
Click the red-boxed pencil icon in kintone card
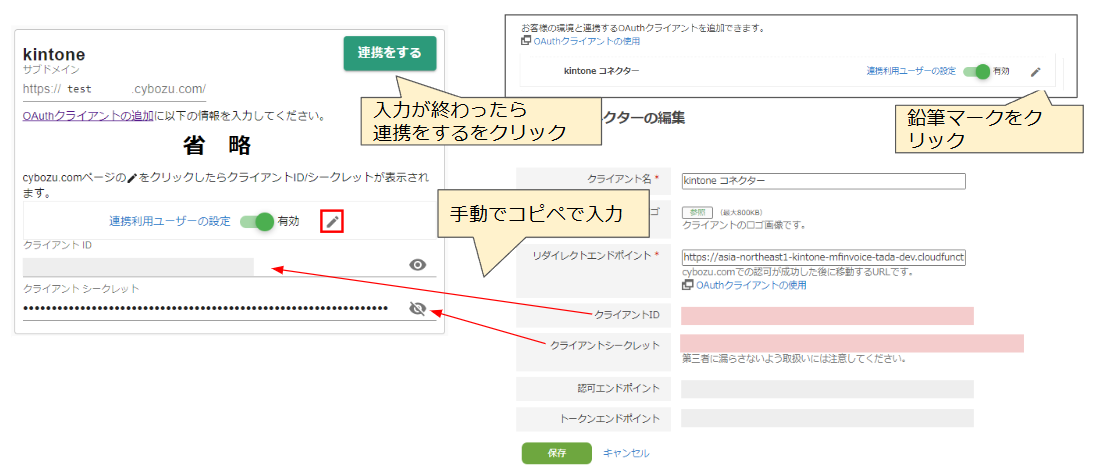[333, 223]
